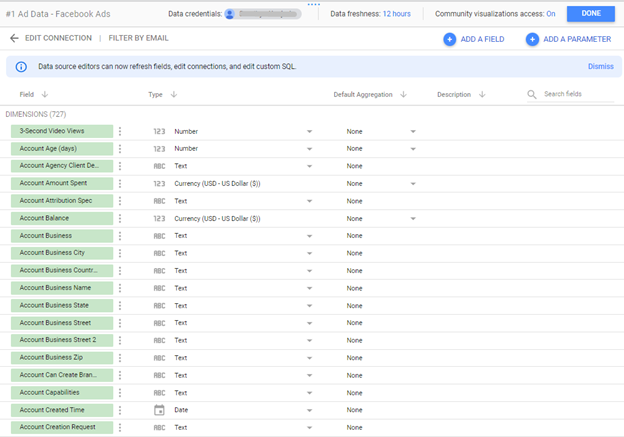Open type dropdown for Account Agency Client De...
The image size is (624, 437).
coord(309,166)
